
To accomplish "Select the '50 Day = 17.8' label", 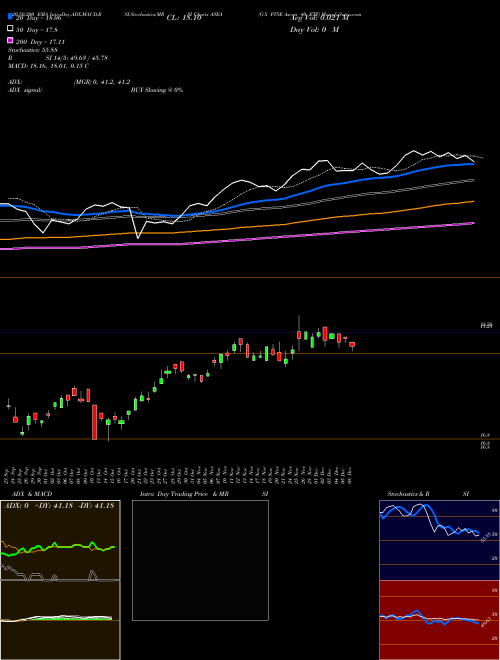I will (37, 30).
